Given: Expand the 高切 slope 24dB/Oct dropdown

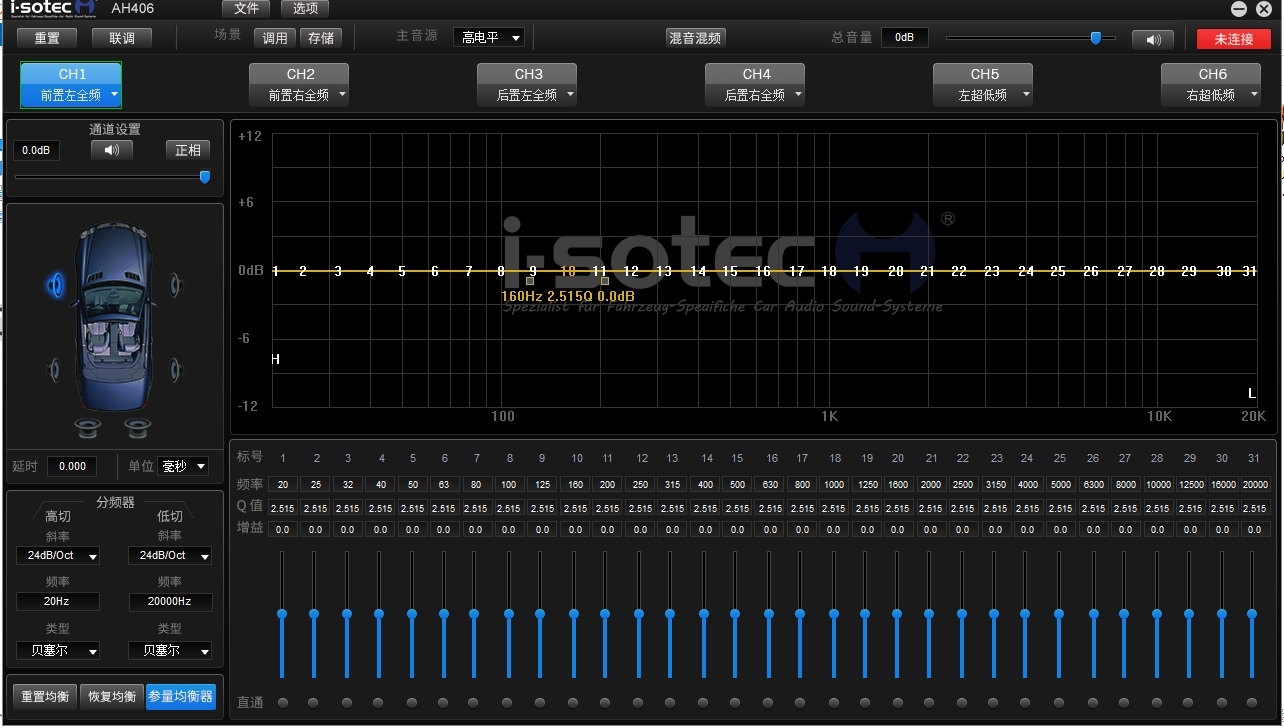Looking at the screenshot, I should pyautogui.click(x=58, y=555).
